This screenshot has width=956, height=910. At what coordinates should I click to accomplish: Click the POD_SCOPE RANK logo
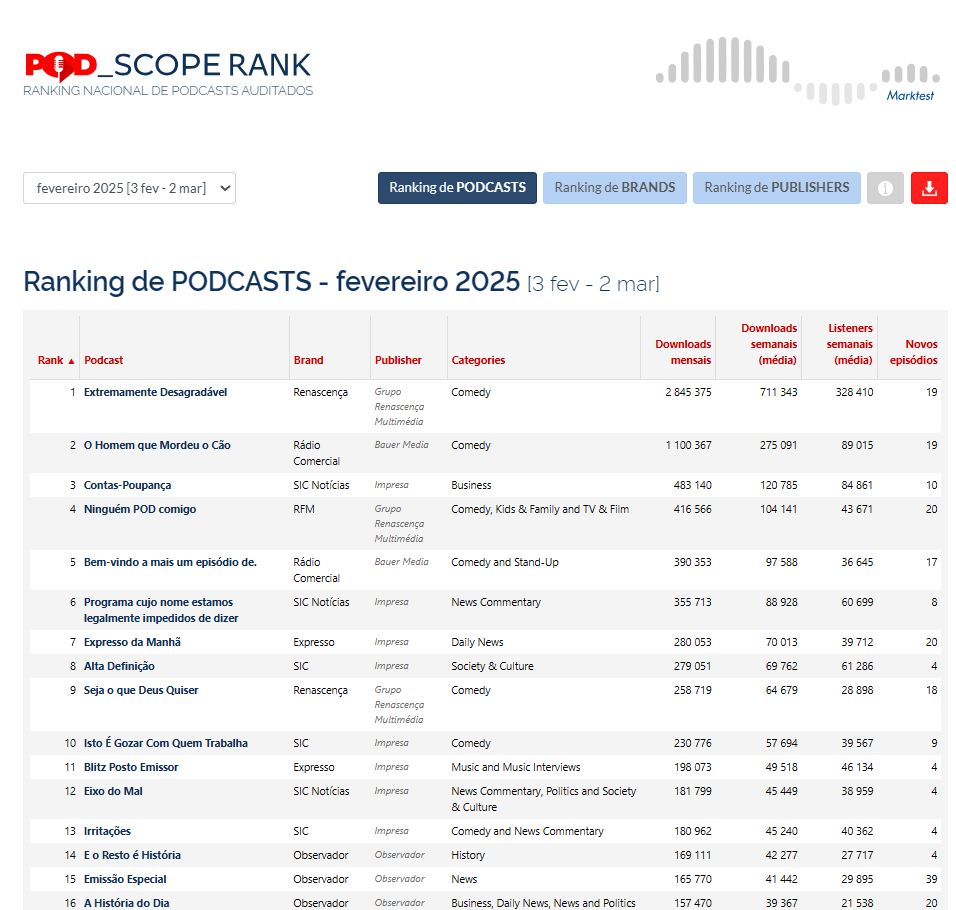pyautogui.click(x=168, y=73)
